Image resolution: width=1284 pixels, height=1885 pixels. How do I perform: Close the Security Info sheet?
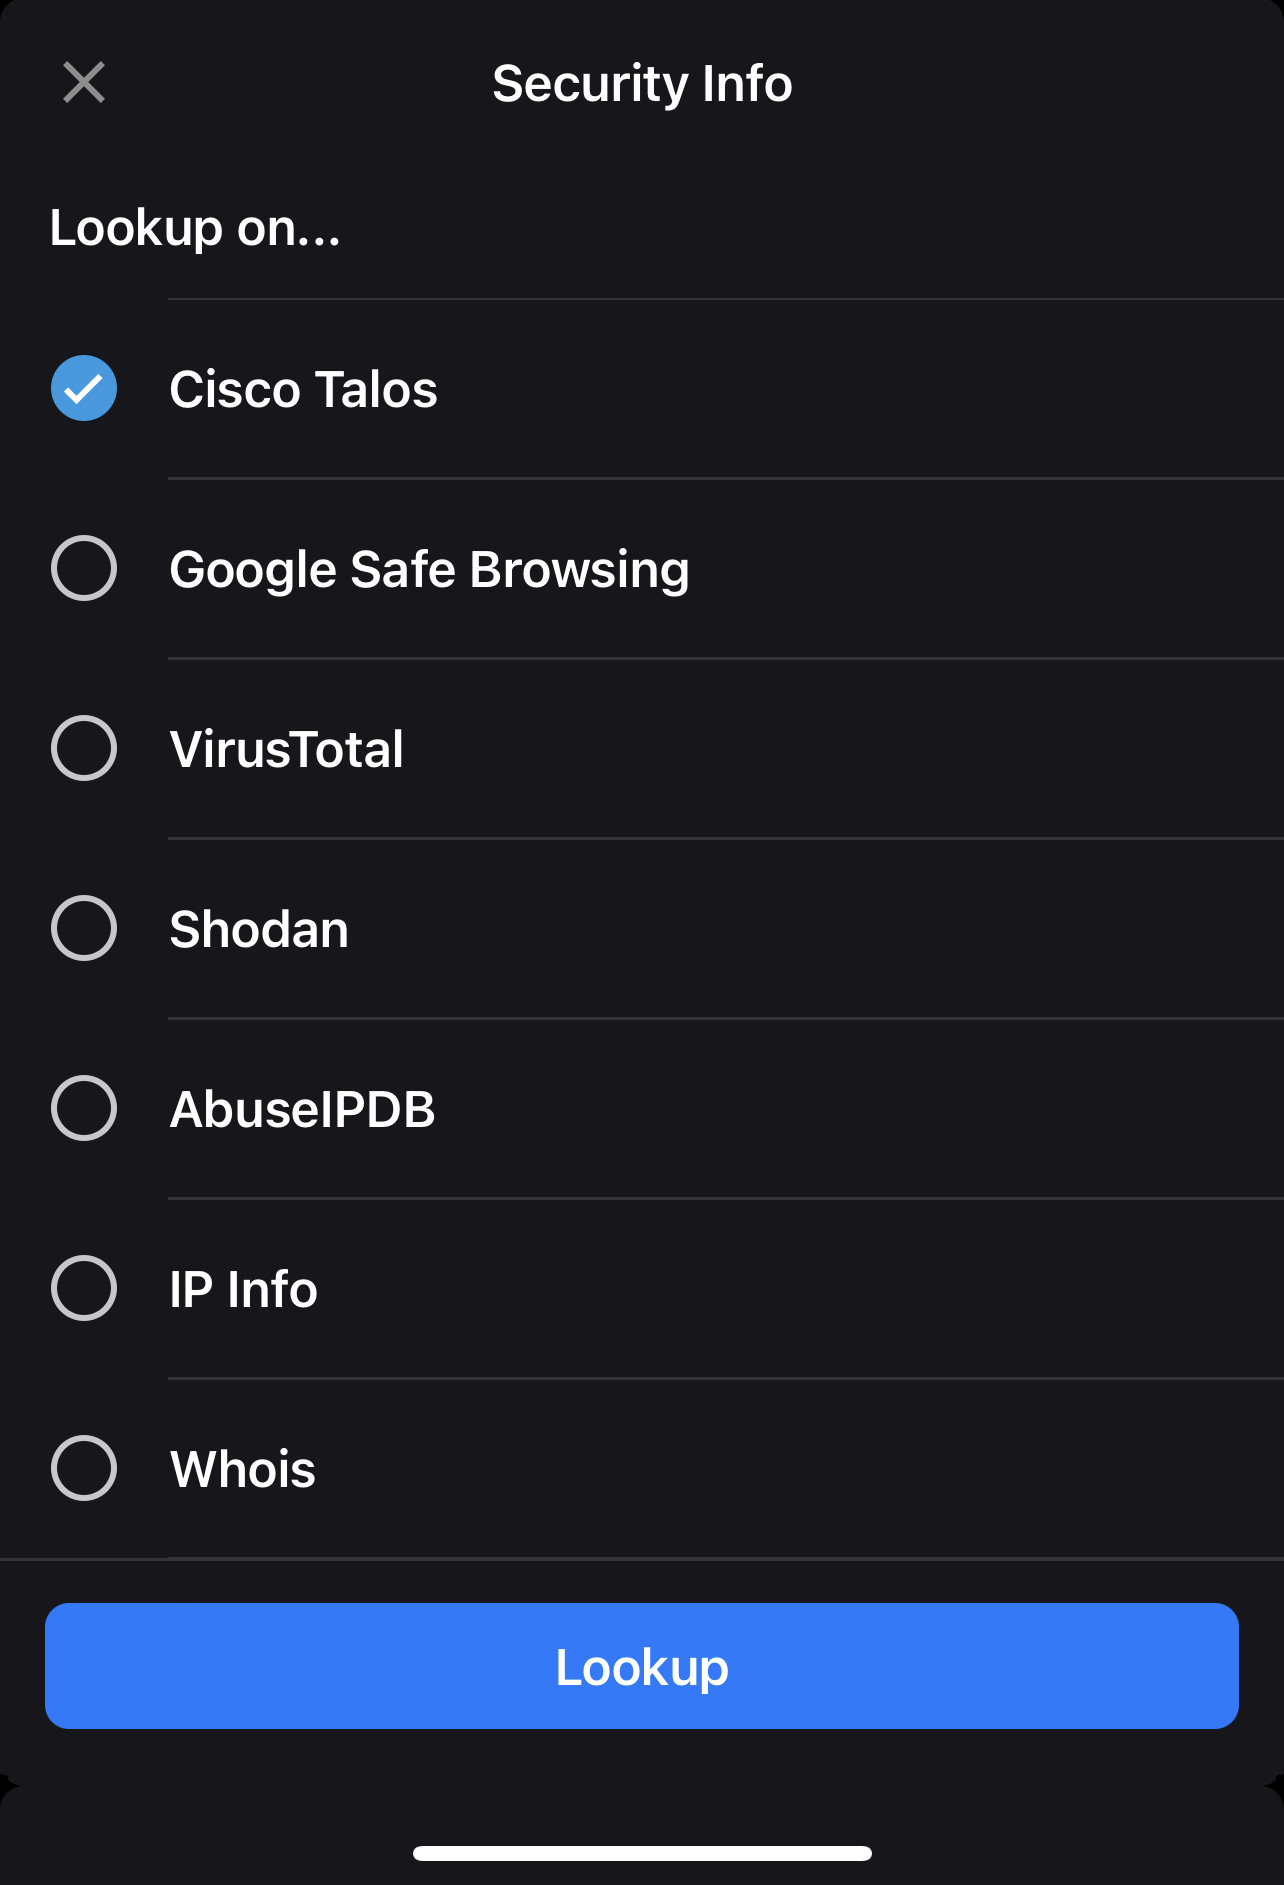pos(84,83)
